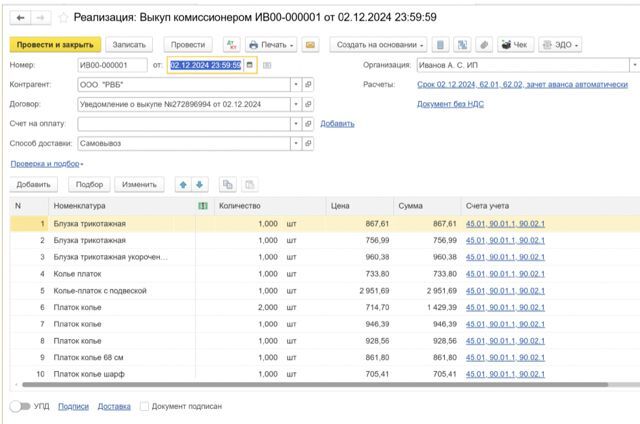Toggle the УПД switch
The width and height of the screenshot is (640, 424).
[20, 406]
